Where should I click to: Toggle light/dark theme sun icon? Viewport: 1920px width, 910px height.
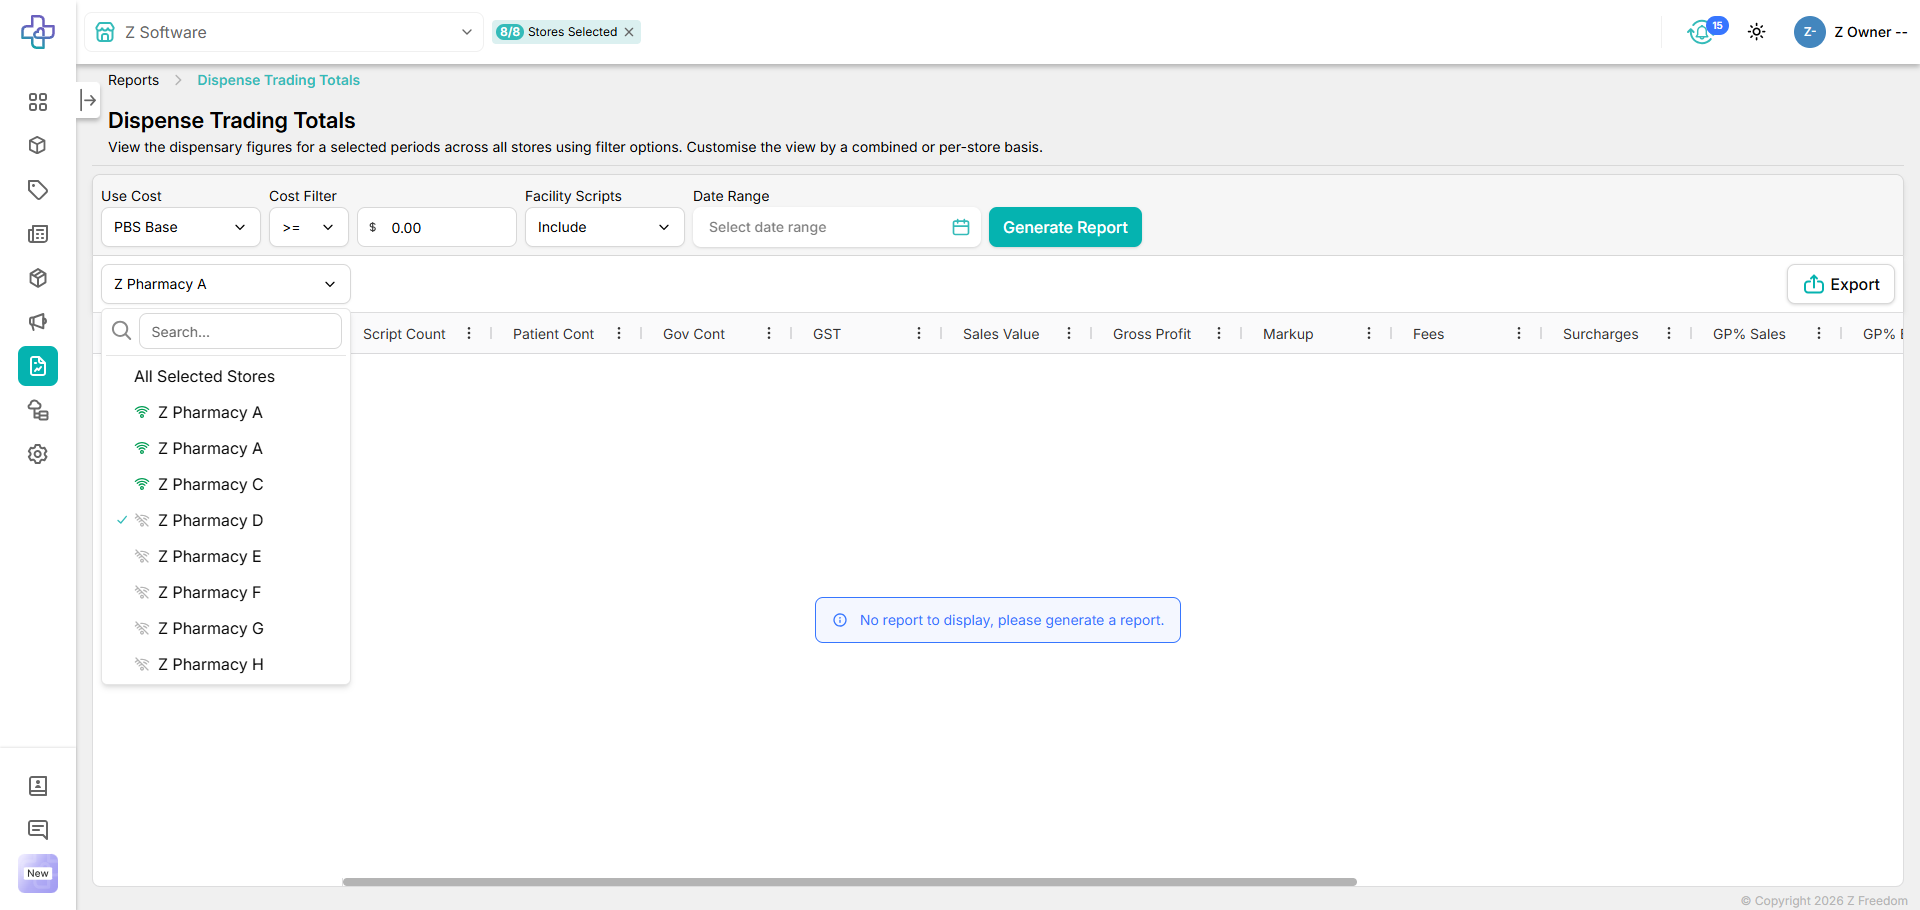[x=1756, y=32]
